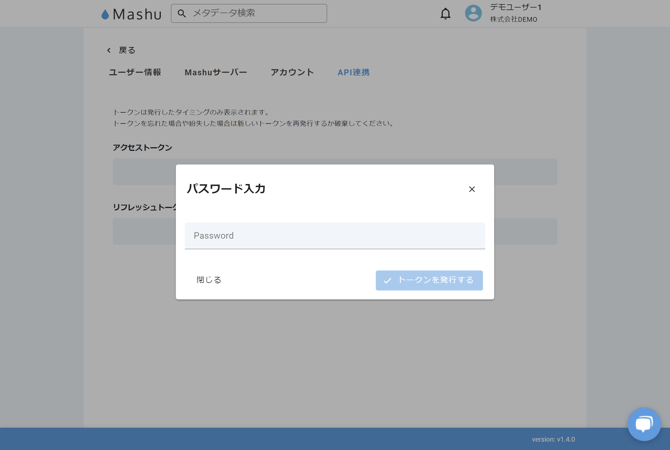The image size is (670, 450).
Task: Click the Password input field
Action: 334,236
